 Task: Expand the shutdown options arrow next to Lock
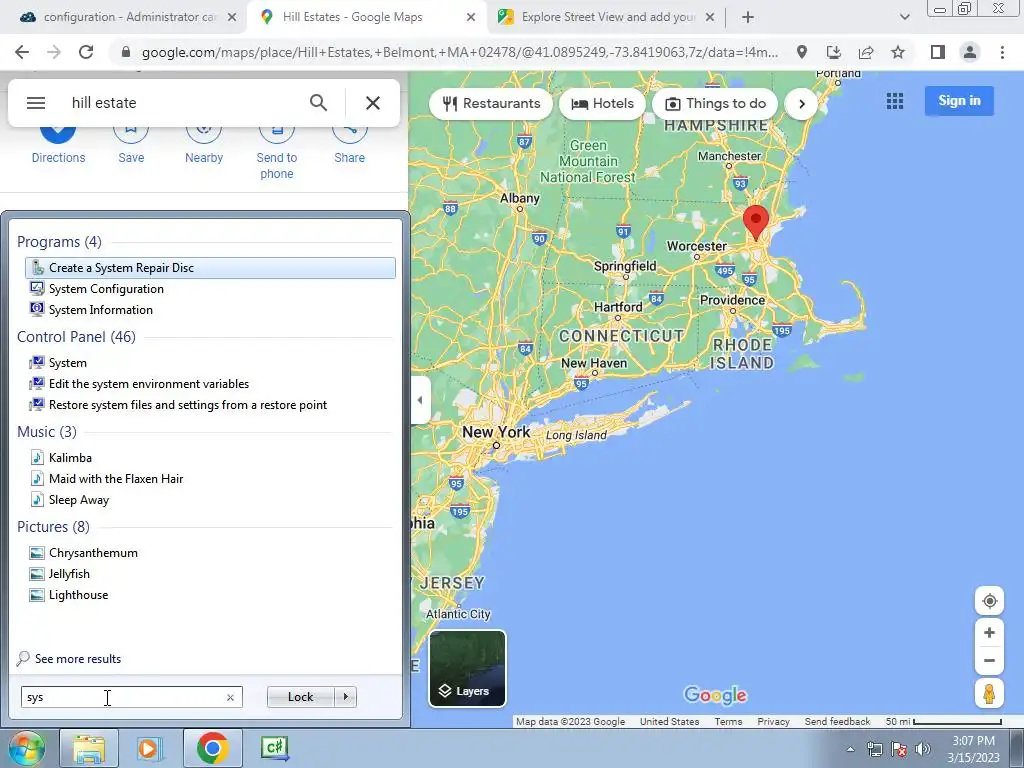[x=345, y=697]
